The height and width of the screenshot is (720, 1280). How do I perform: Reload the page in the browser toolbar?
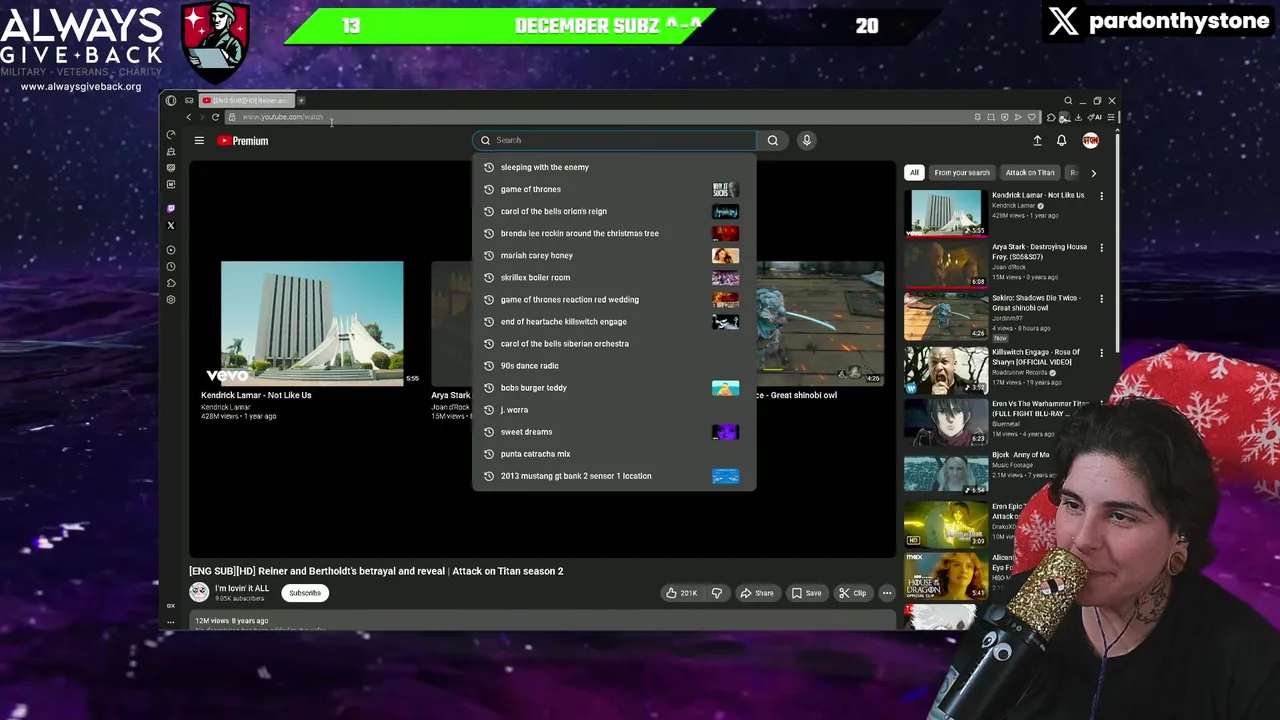coord(215,117)
